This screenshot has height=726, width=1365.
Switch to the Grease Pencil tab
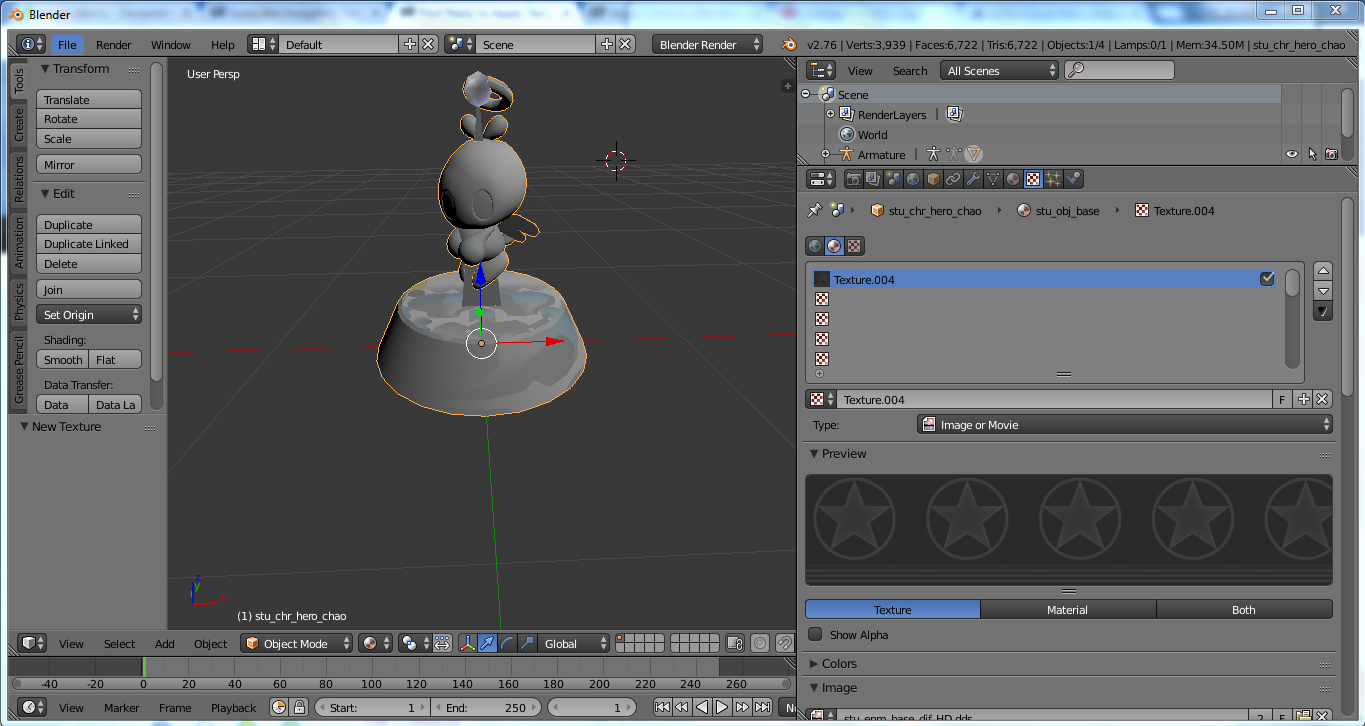click(19, 370)
